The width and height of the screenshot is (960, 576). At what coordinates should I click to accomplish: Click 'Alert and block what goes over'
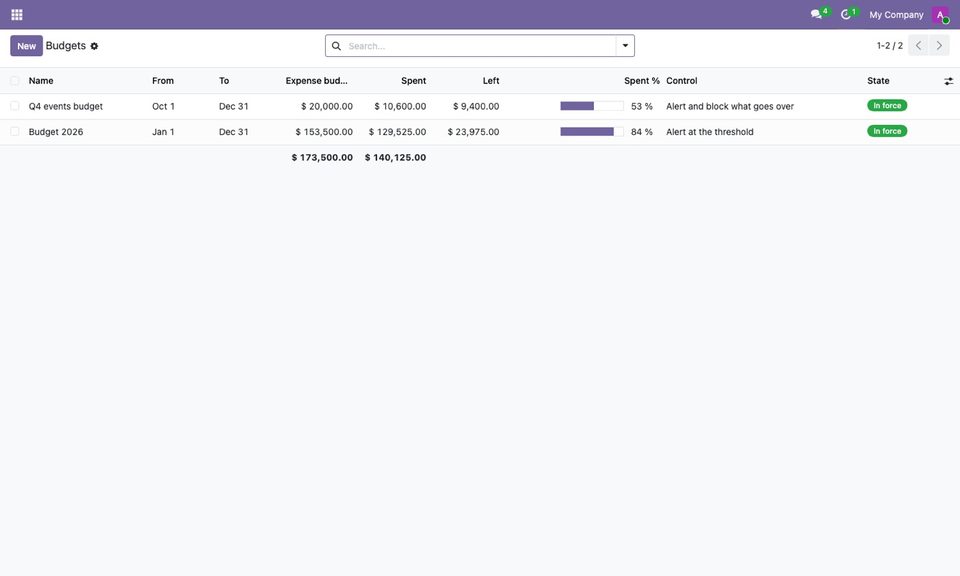click(730, 107)
